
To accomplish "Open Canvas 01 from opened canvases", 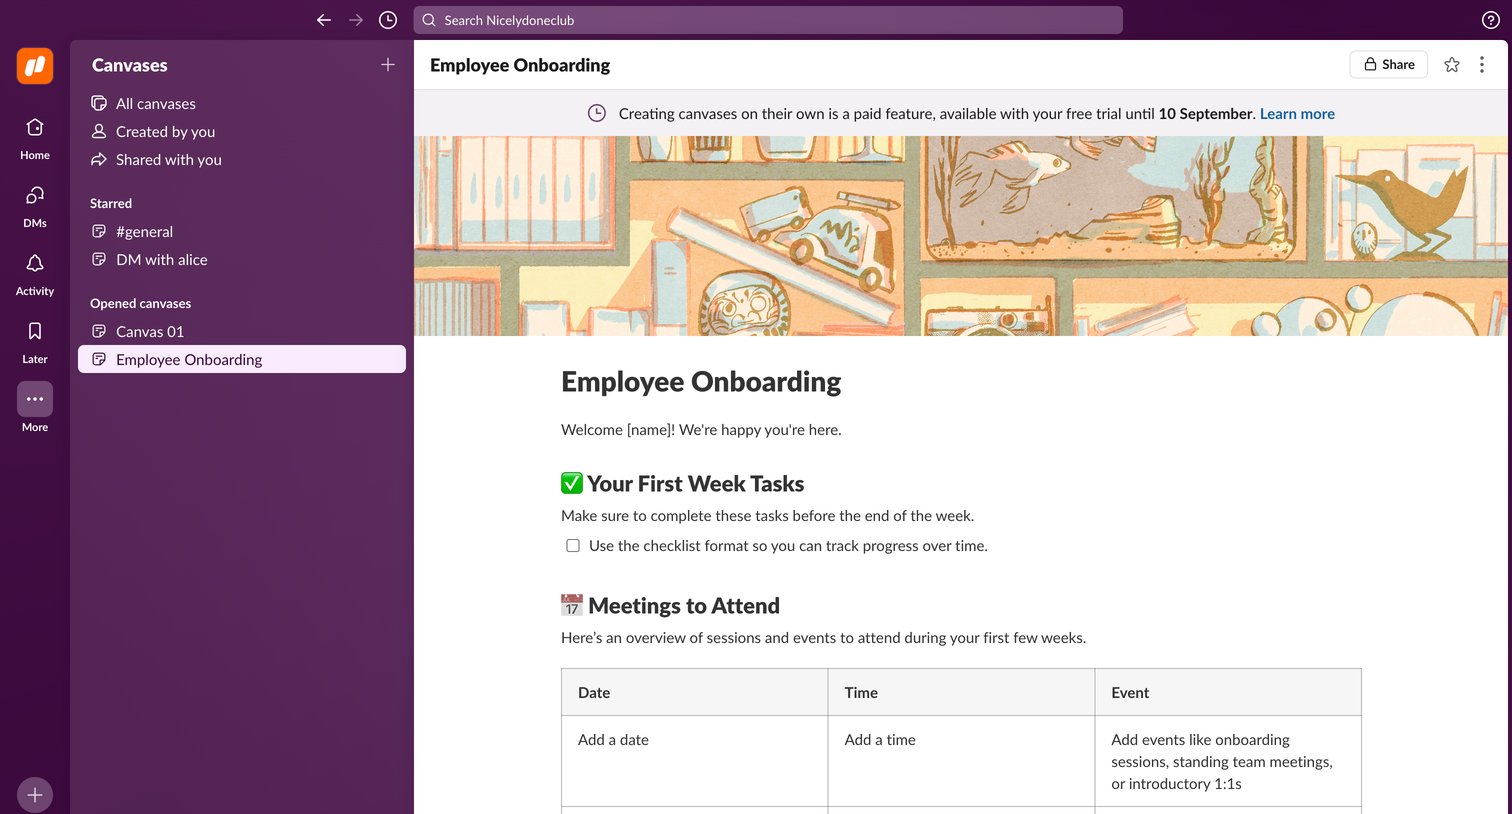I will [242, 332].
